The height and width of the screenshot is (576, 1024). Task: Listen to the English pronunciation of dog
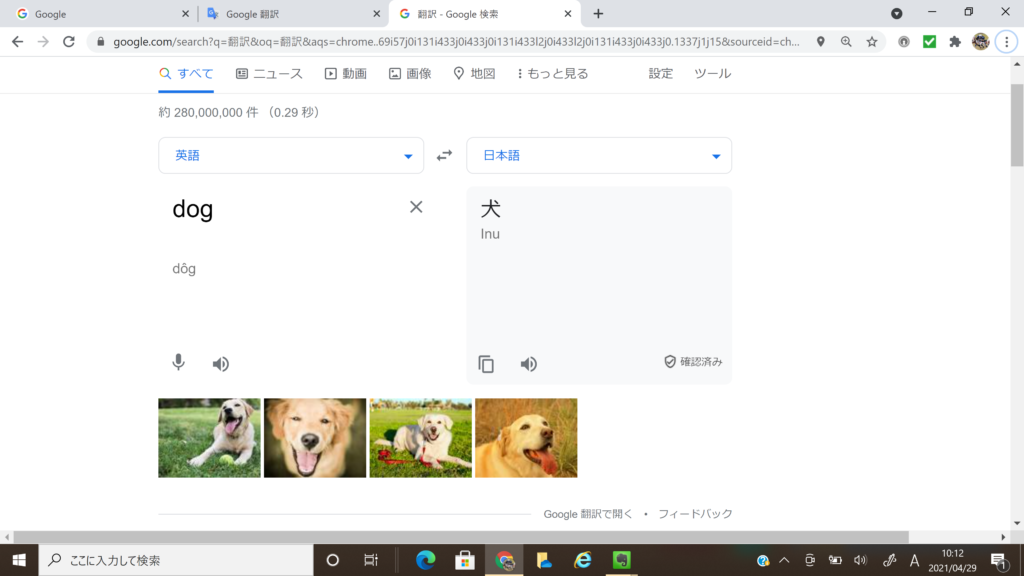click(x=221, y=364)
